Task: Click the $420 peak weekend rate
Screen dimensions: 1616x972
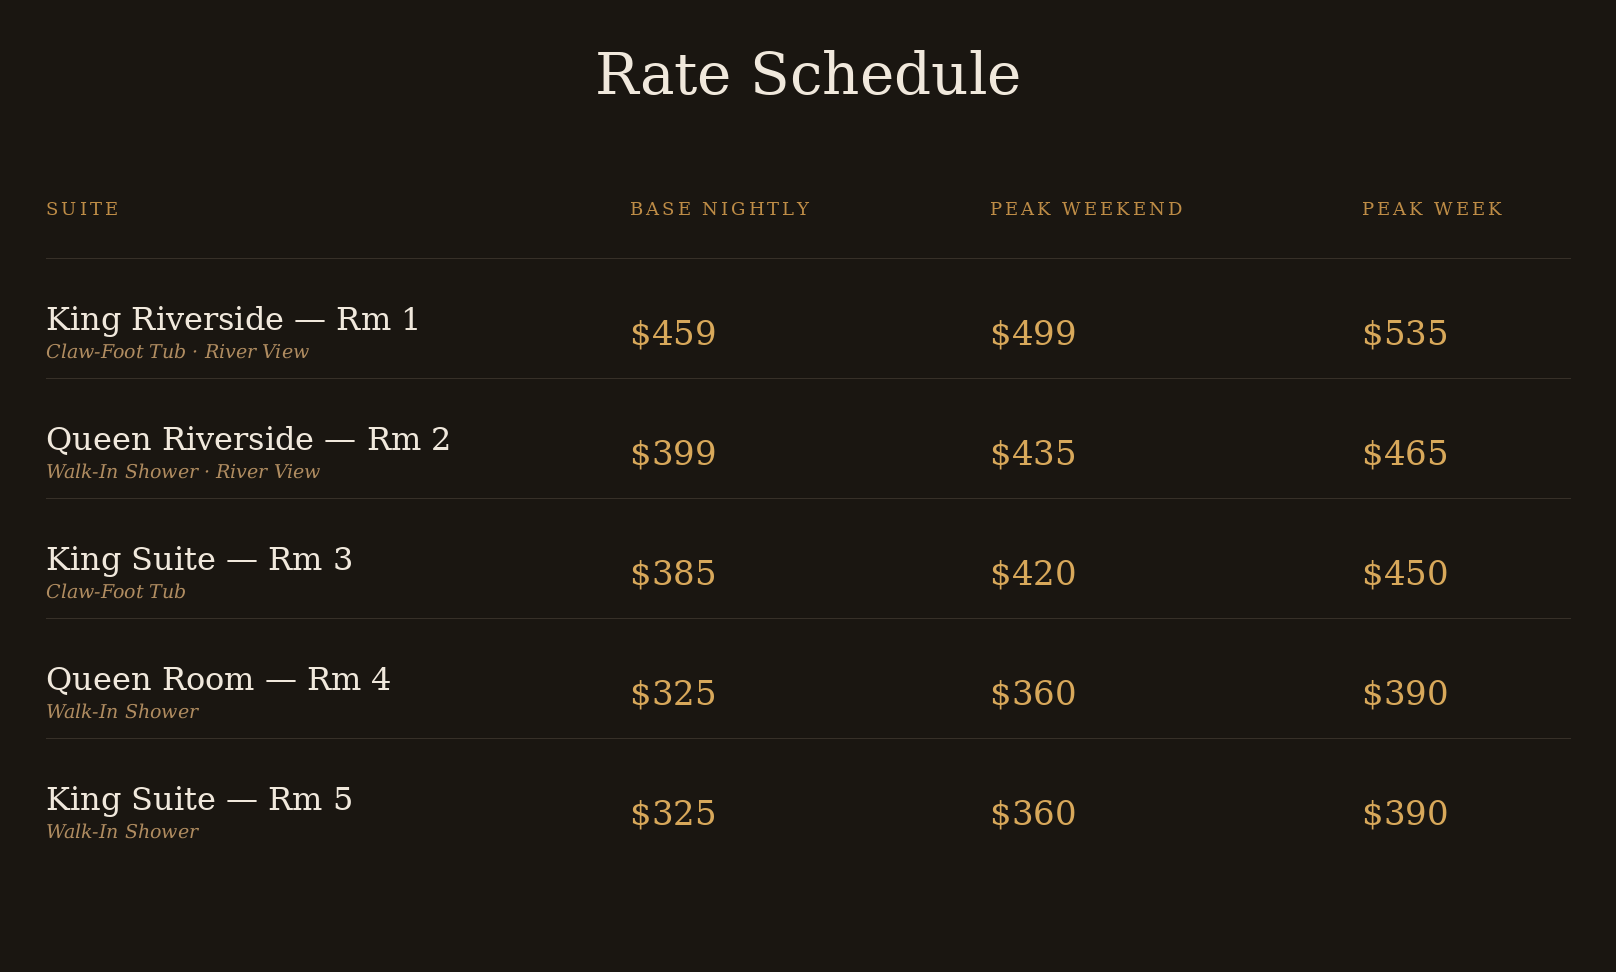Action: coord(1033,573)
